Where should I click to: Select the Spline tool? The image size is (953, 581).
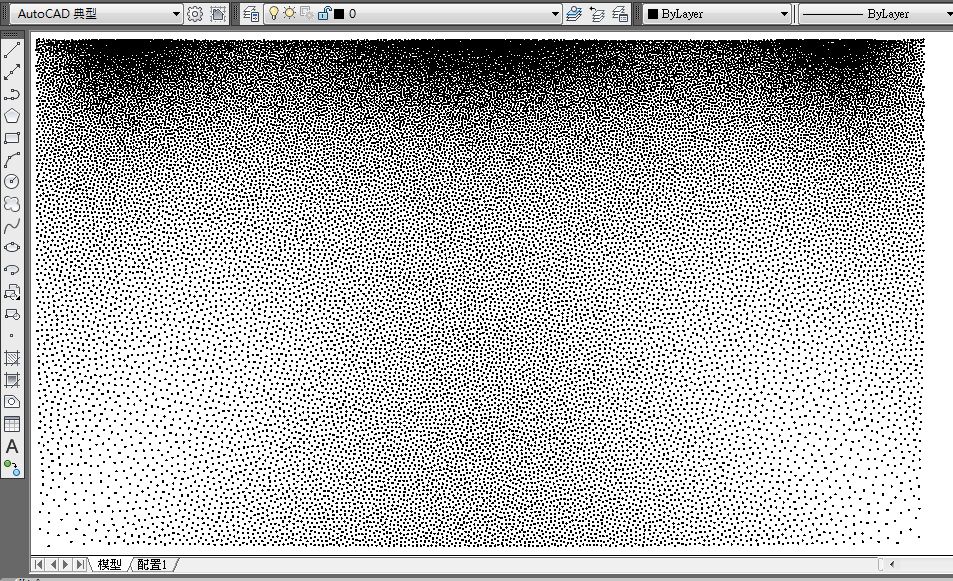click(12, 225)
